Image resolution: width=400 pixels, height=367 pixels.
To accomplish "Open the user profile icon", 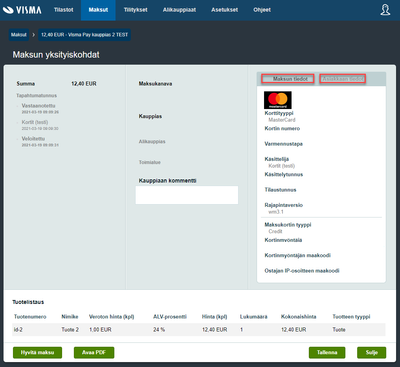I will 385,10.
